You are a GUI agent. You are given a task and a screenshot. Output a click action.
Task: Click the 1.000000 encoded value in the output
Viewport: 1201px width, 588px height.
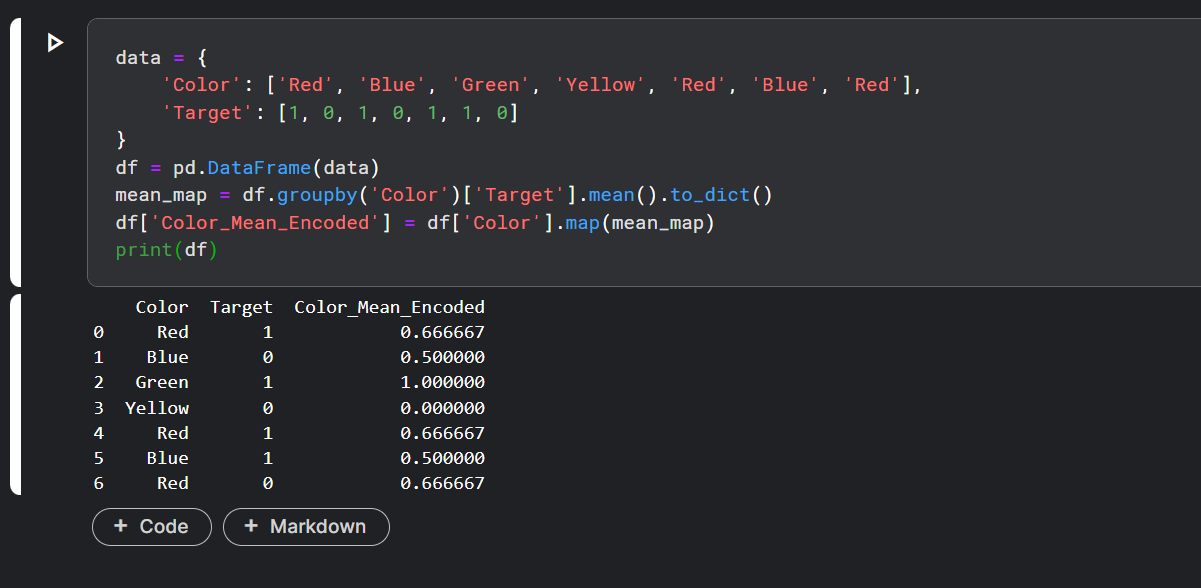(x=442, y=382)
